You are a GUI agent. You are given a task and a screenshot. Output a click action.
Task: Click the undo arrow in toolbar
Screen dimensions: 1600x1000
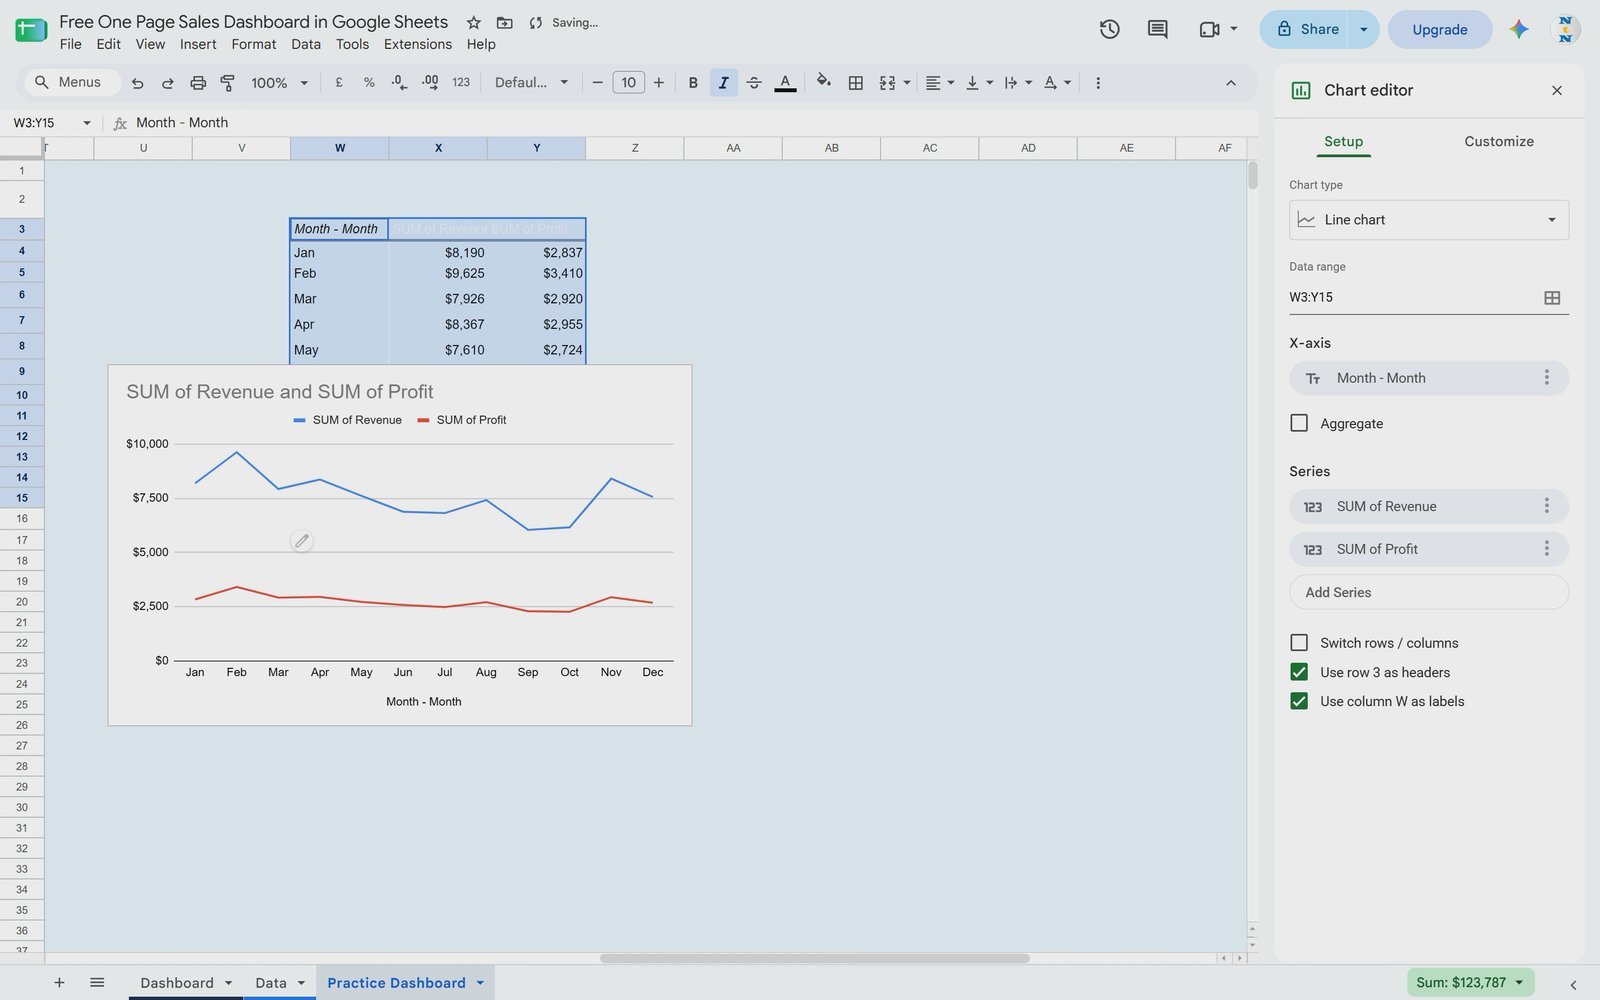point(138,83)
